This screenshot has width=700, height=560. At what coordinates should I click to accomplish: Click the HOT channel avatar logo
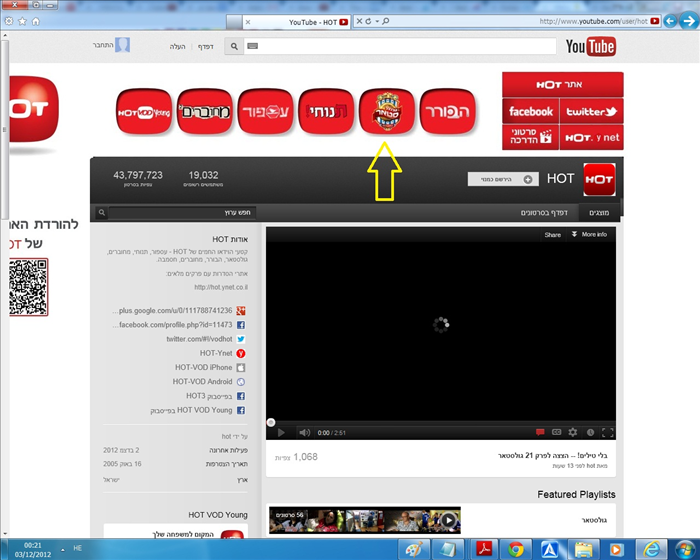click(x=599, y=180)
